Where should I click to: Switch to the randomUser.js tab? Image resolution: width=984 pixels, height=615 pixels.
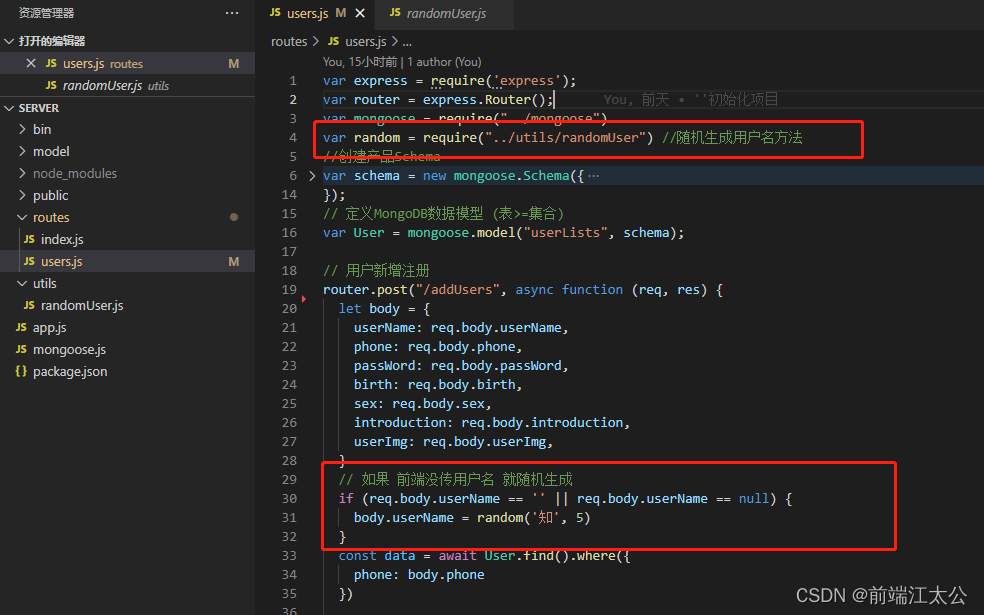pyautogui.click(x=446, y=13)
